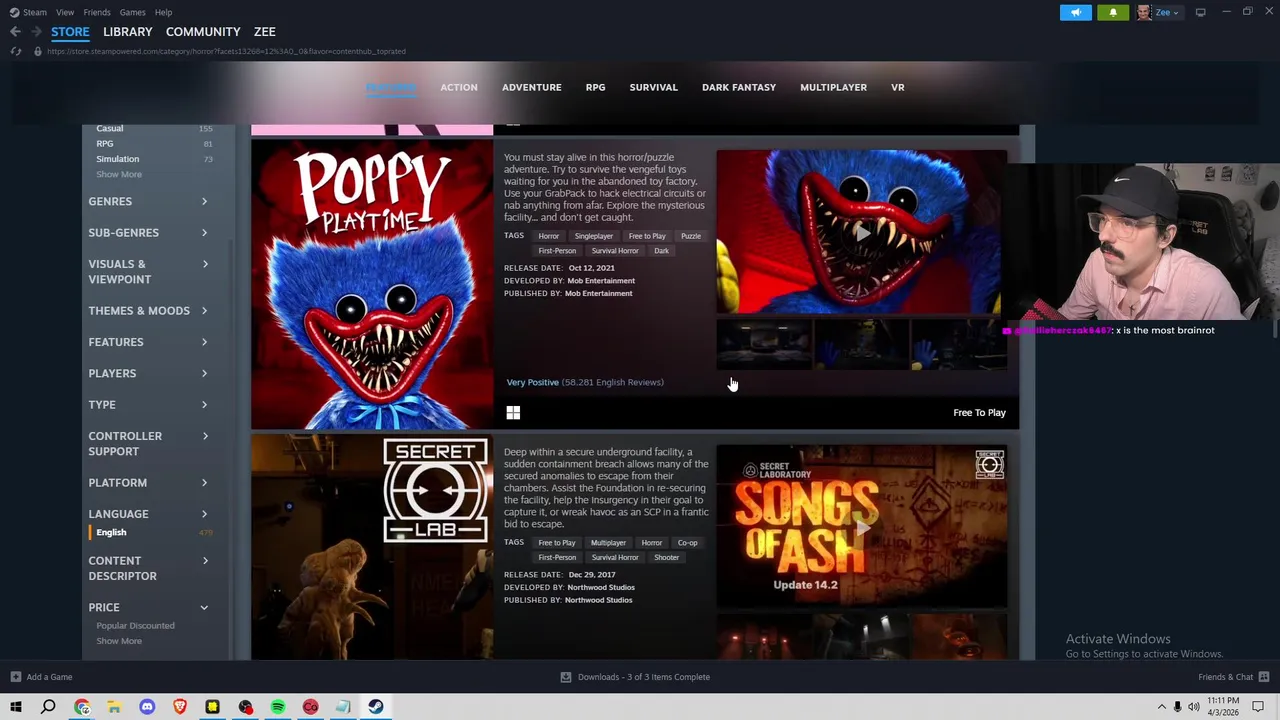The height and width of the screenshot is (720, 1280).
Task: Click the Add a Game plus icon
Action: coord(16,677)
